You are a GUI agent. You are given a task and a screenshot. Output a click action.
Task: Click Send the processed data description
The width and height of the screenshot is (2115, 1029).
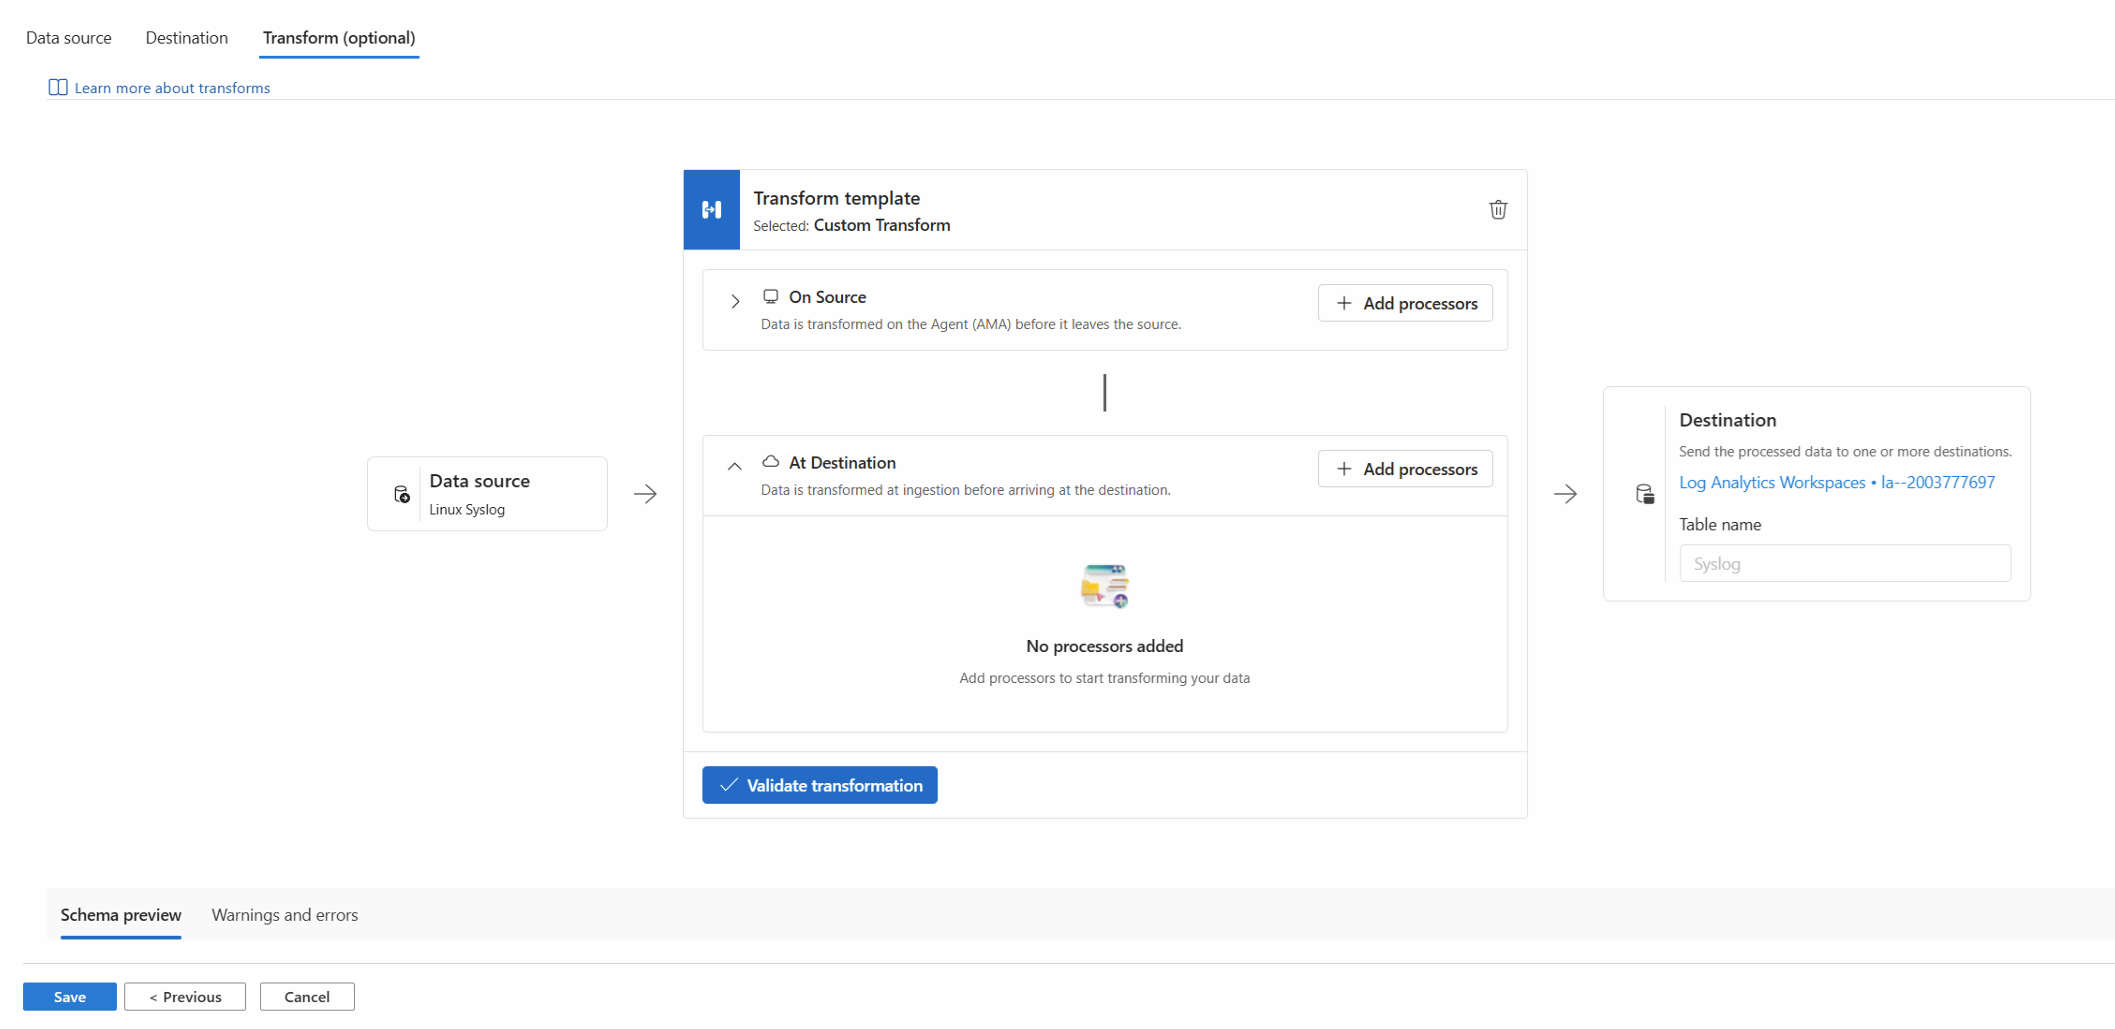tap(1845, 451)
